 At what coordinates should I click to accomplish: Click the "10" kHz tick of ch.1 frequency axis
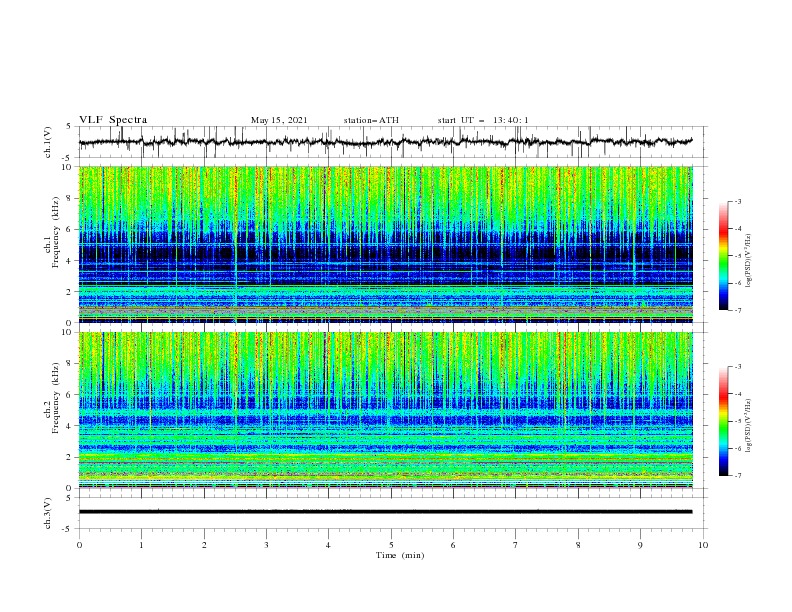(69, 167)
